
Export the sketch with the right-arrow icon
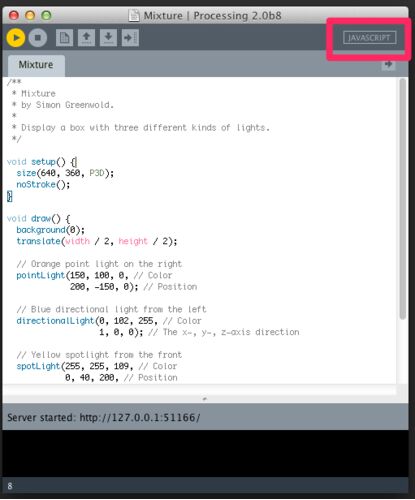point(130,38)
